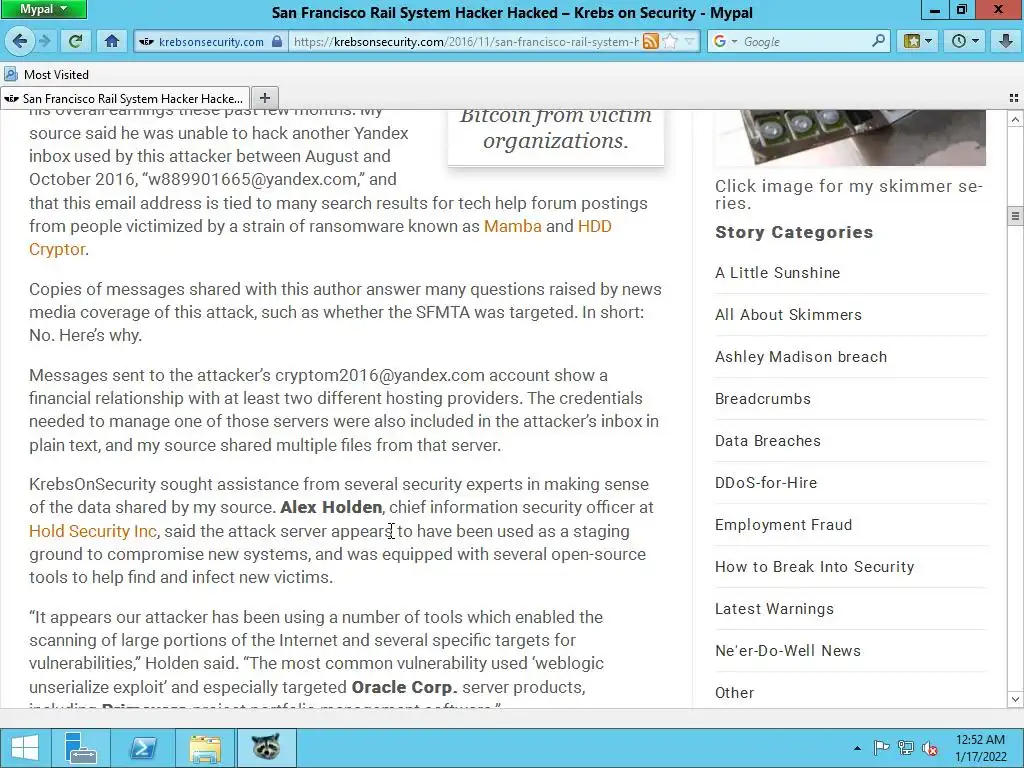The image size is (1024, 768).
Task: Open the Hold Security Inc link
Action: [93, 531]
